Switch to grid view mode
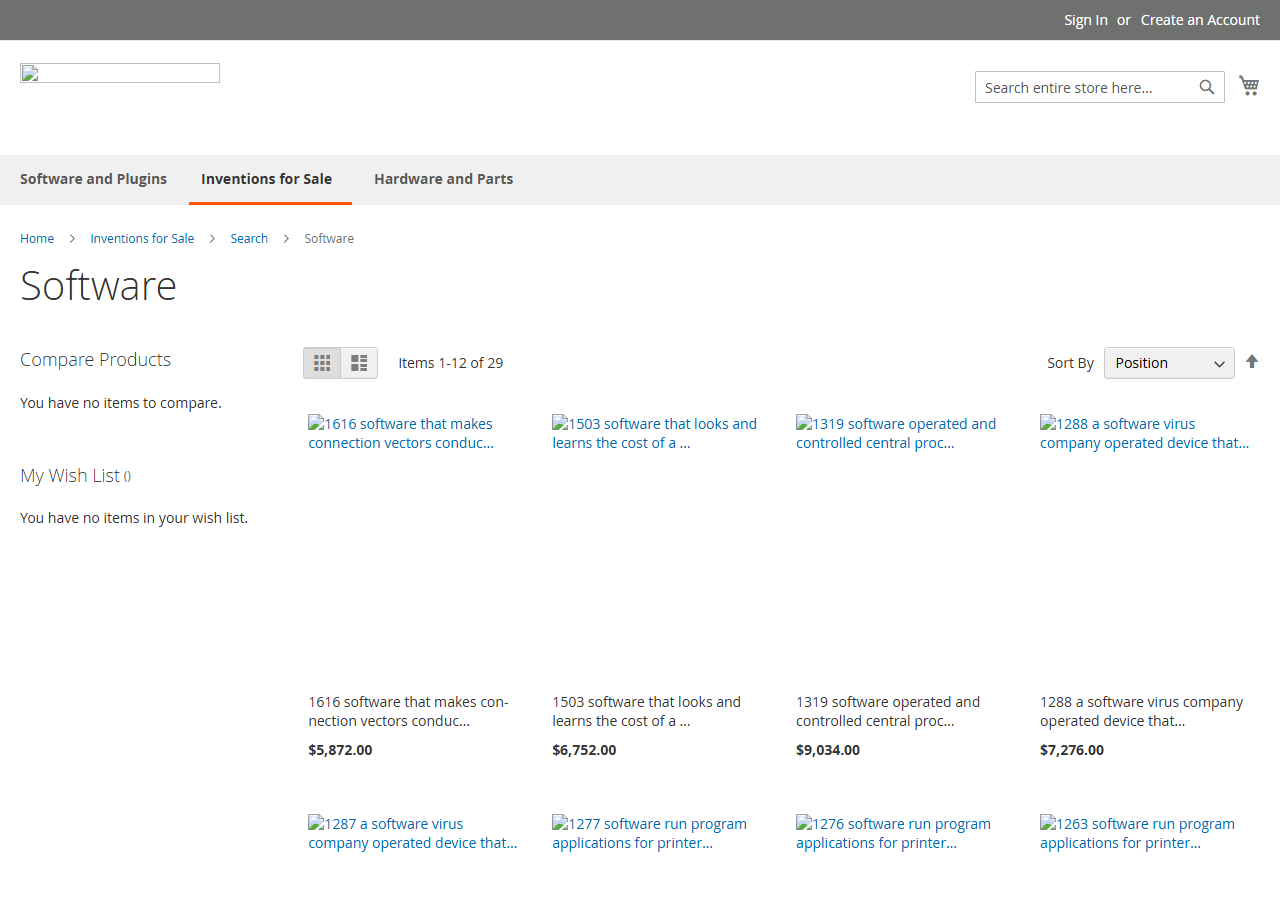Viewport: 1280px width, 900px height. [322, 363]
